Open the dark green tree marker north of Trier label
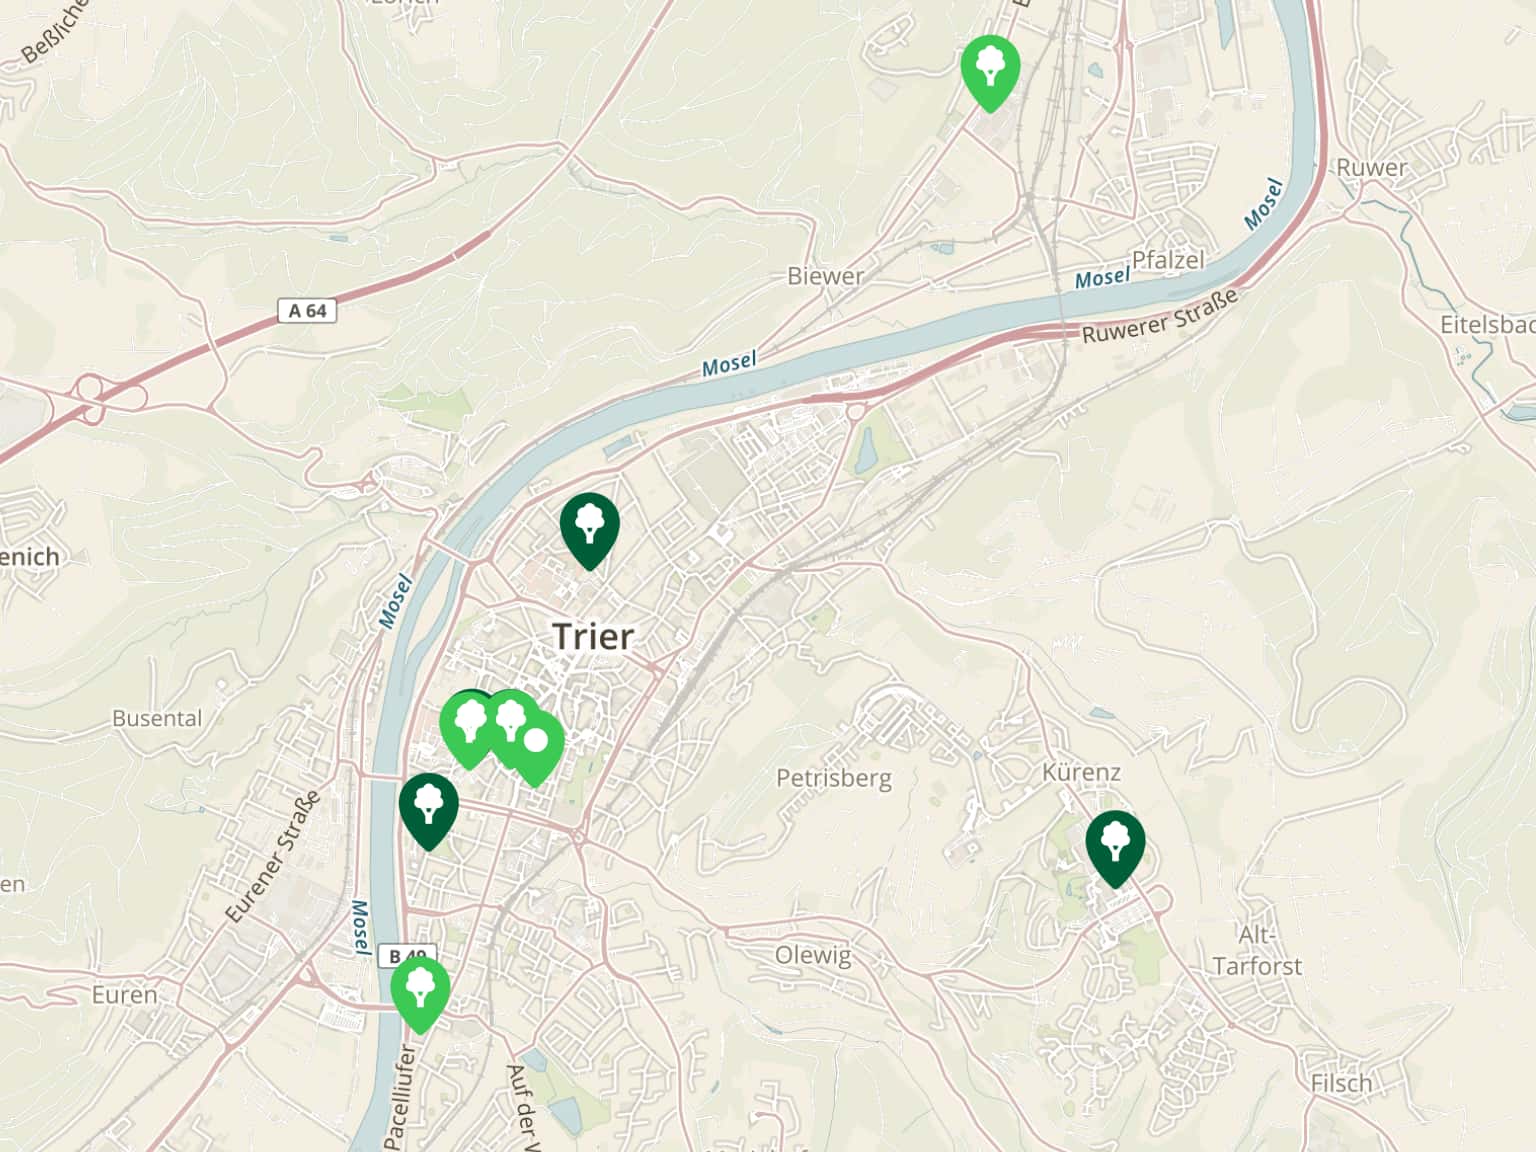 pos(589,530)
